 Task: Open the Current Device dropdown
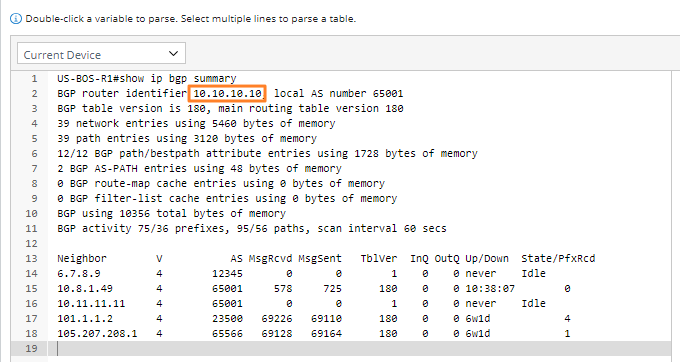pyautogui.click(x=101, y=53)
